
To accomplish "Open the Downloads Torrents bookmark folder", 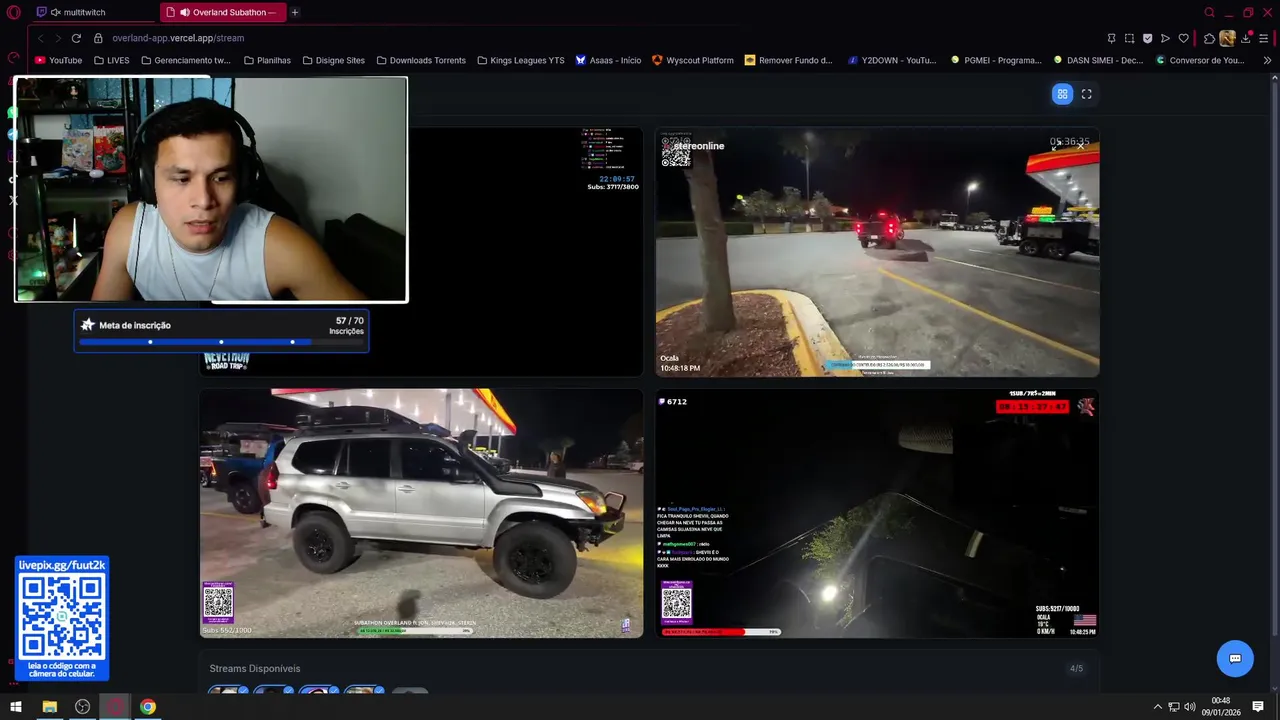I will pos(421,60).
